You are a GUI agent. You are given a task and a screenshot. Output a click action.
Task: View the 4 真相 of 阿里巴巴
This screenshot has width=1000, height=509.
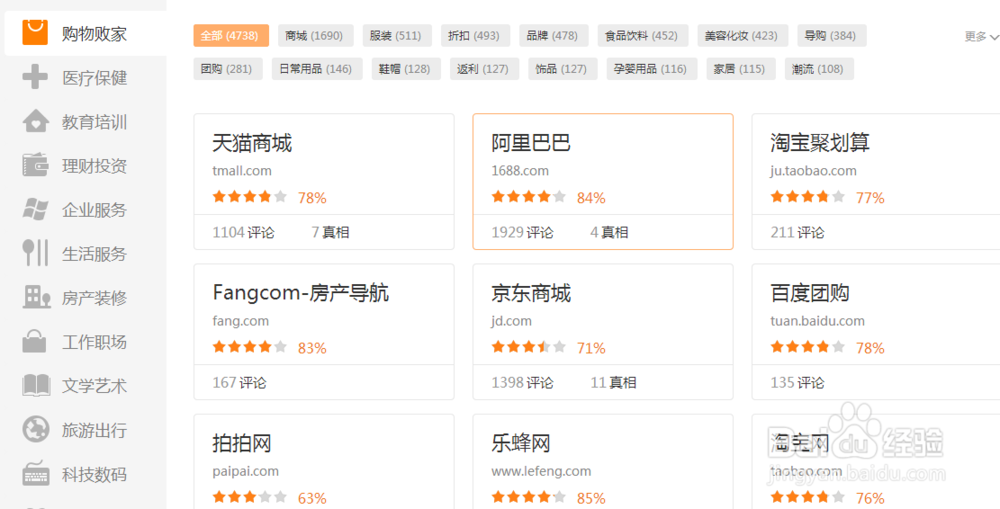click(609, 232)
